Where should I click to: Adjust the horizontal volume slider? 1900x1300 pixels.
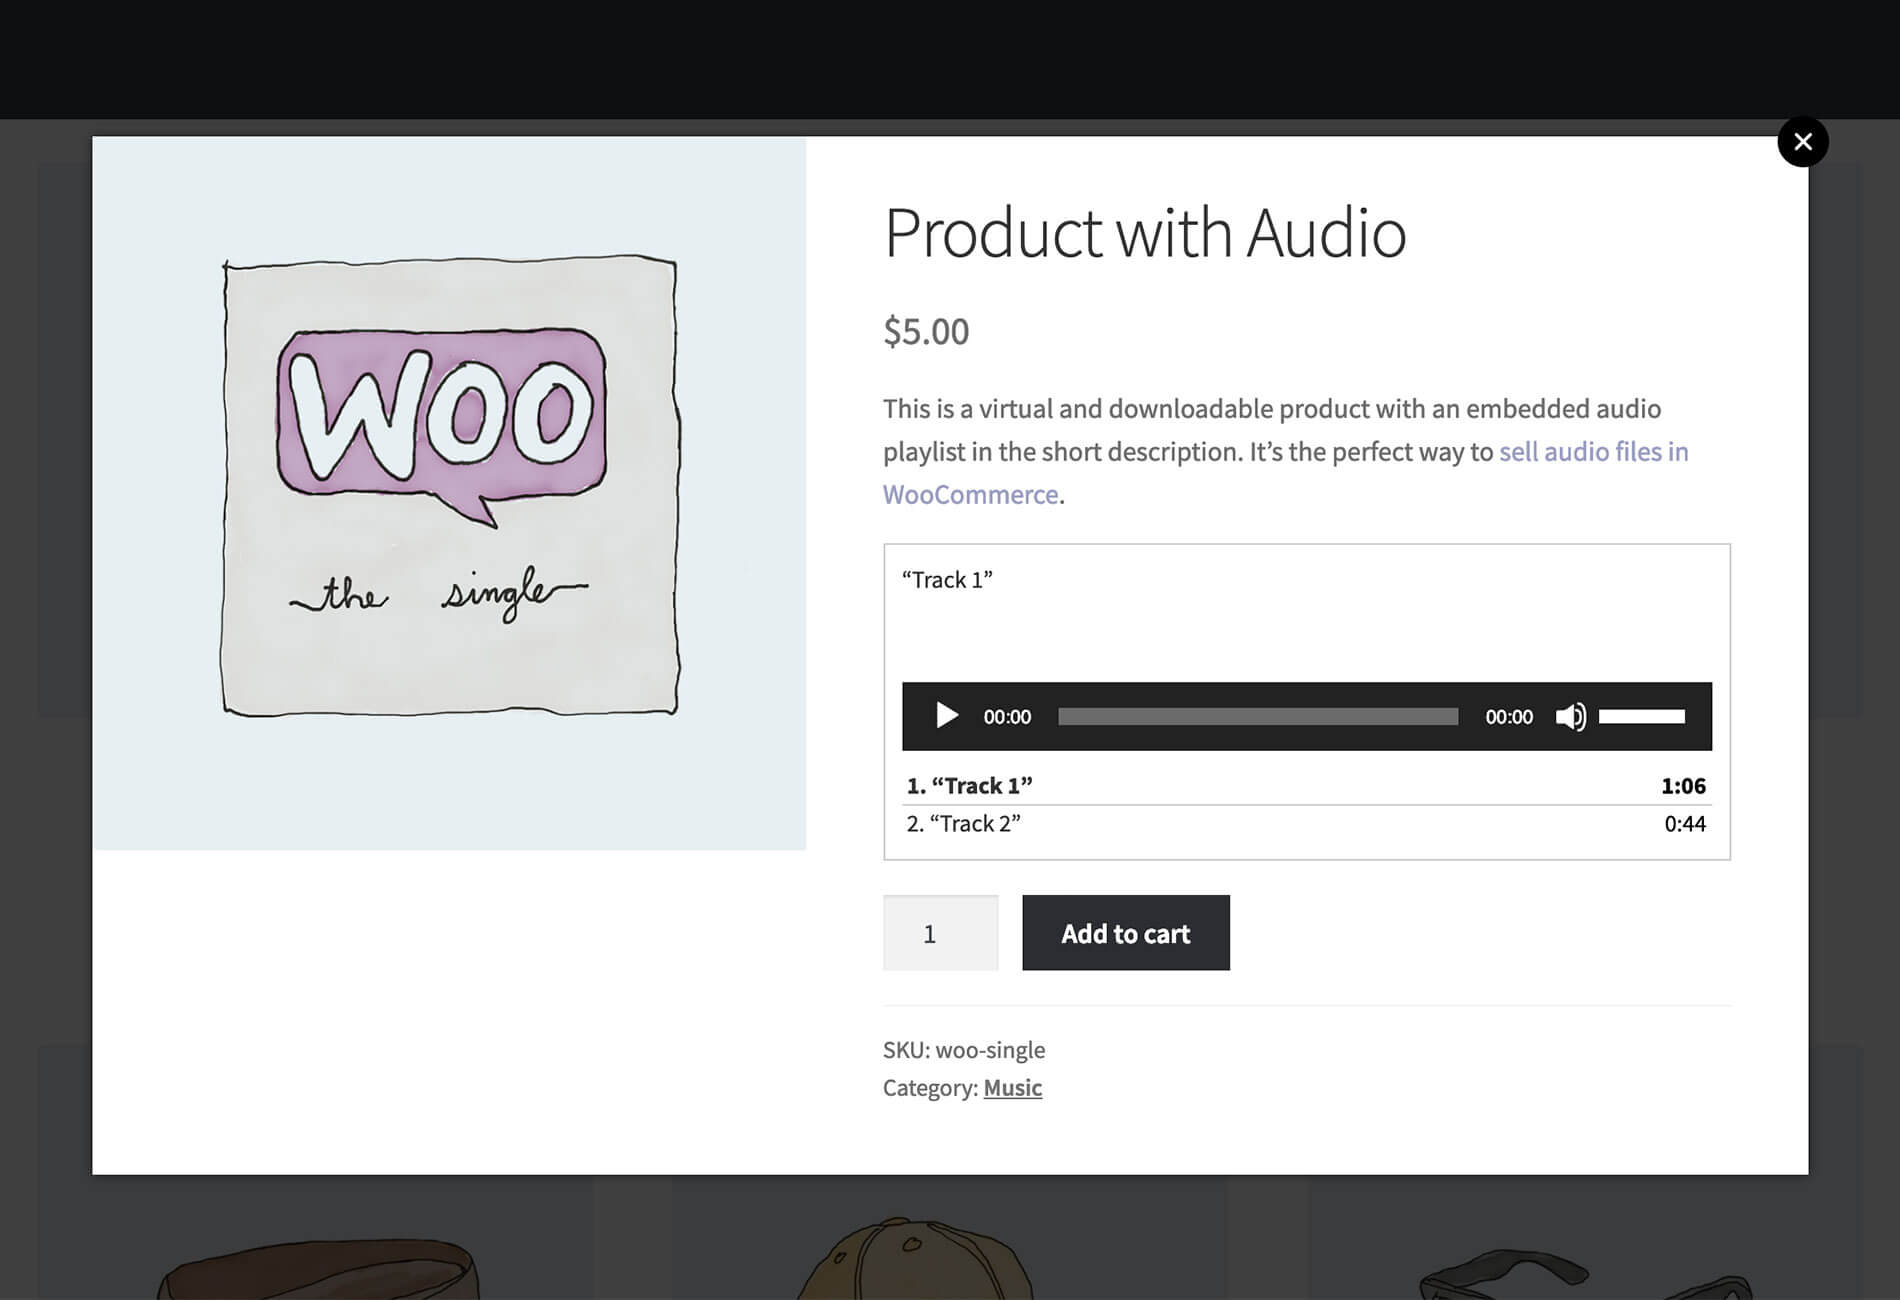1641,716
